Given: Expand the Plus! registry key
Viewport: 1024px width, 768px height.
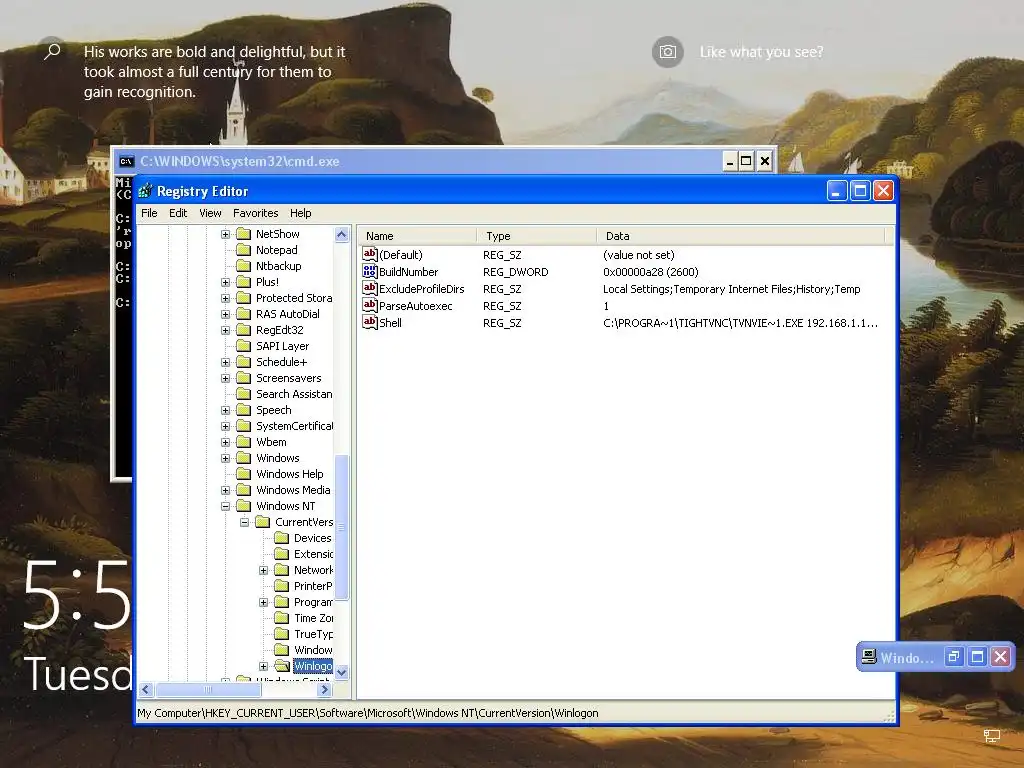Looking at the screenshot, I should (x=225, y=282).
